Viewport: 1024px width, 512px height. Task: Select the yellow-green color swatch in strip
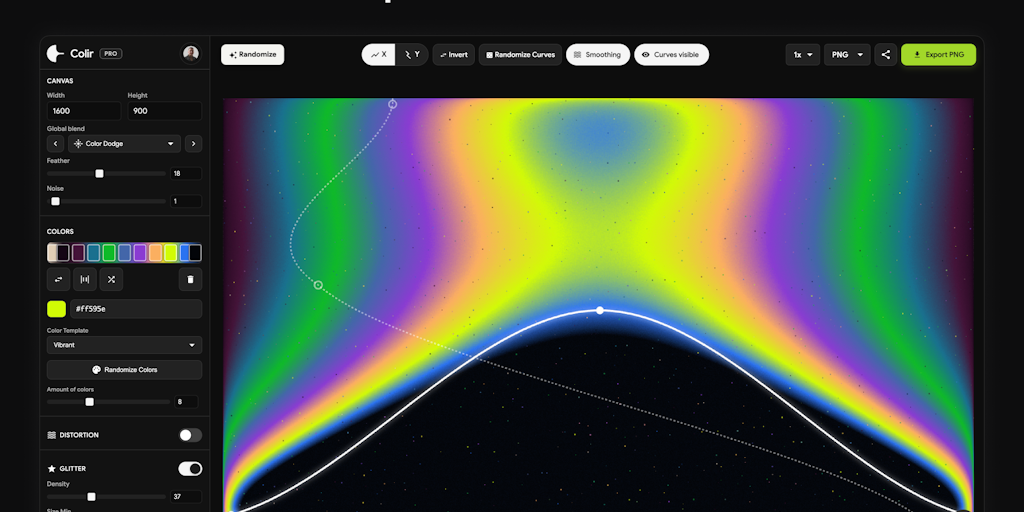(x=170, y=253)
